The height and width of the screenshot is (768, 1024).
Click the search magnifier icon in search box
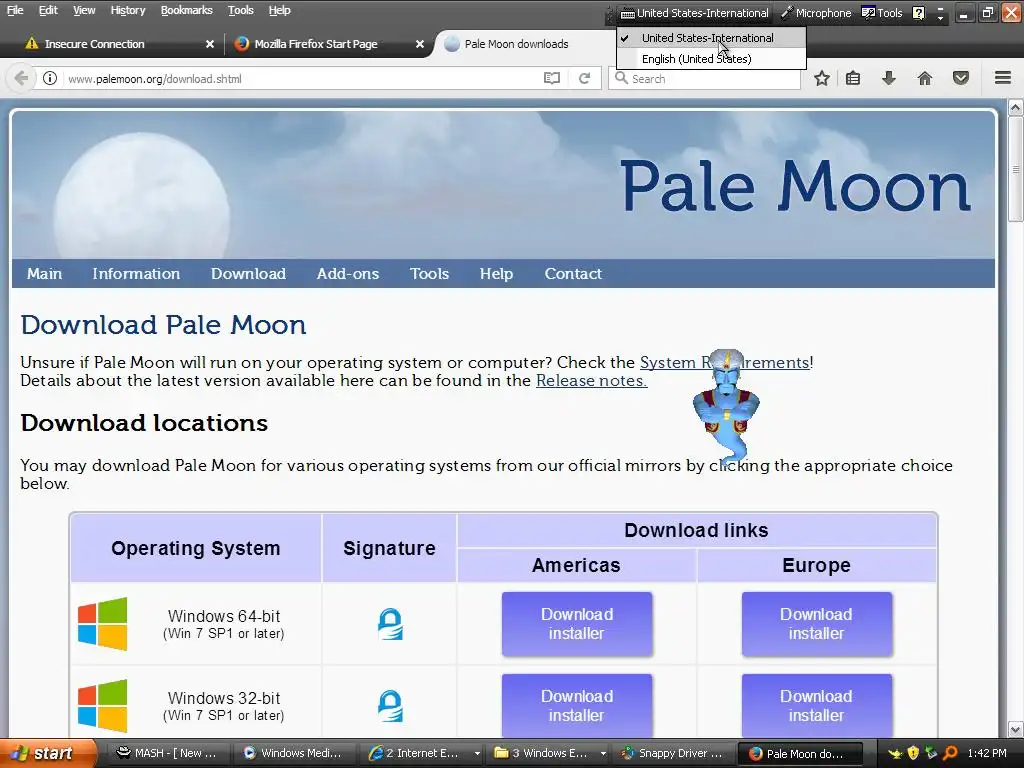click(x=621, y=78)
